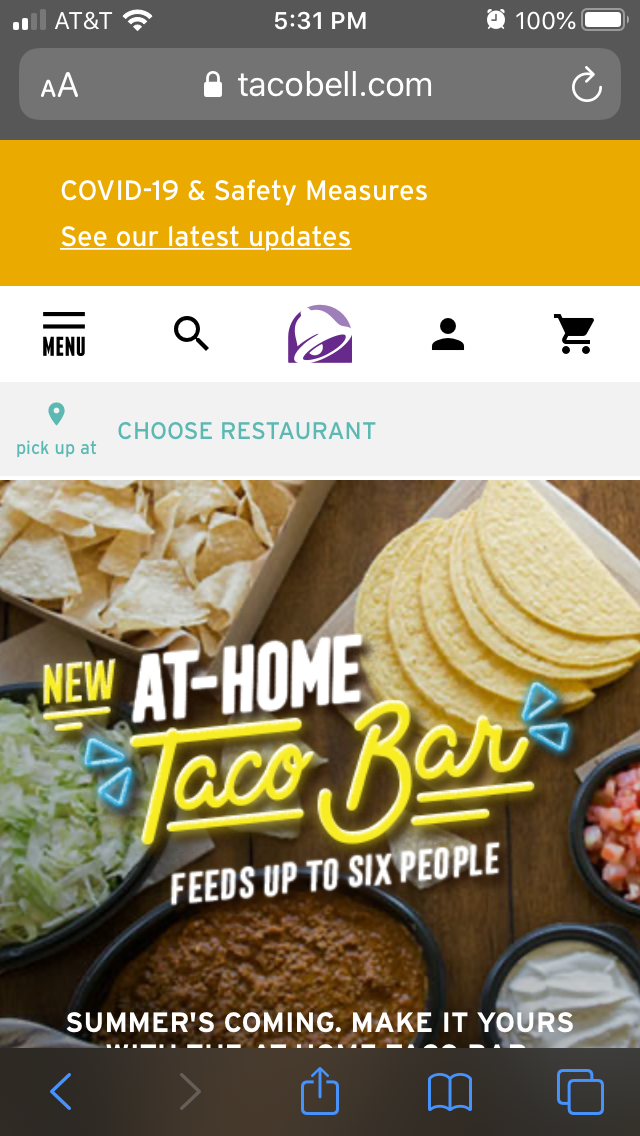Image resolution: width=640 pixels, height=1136 pixels.
Task: Reload the page with refresh icon
Action: click(586, 85)
